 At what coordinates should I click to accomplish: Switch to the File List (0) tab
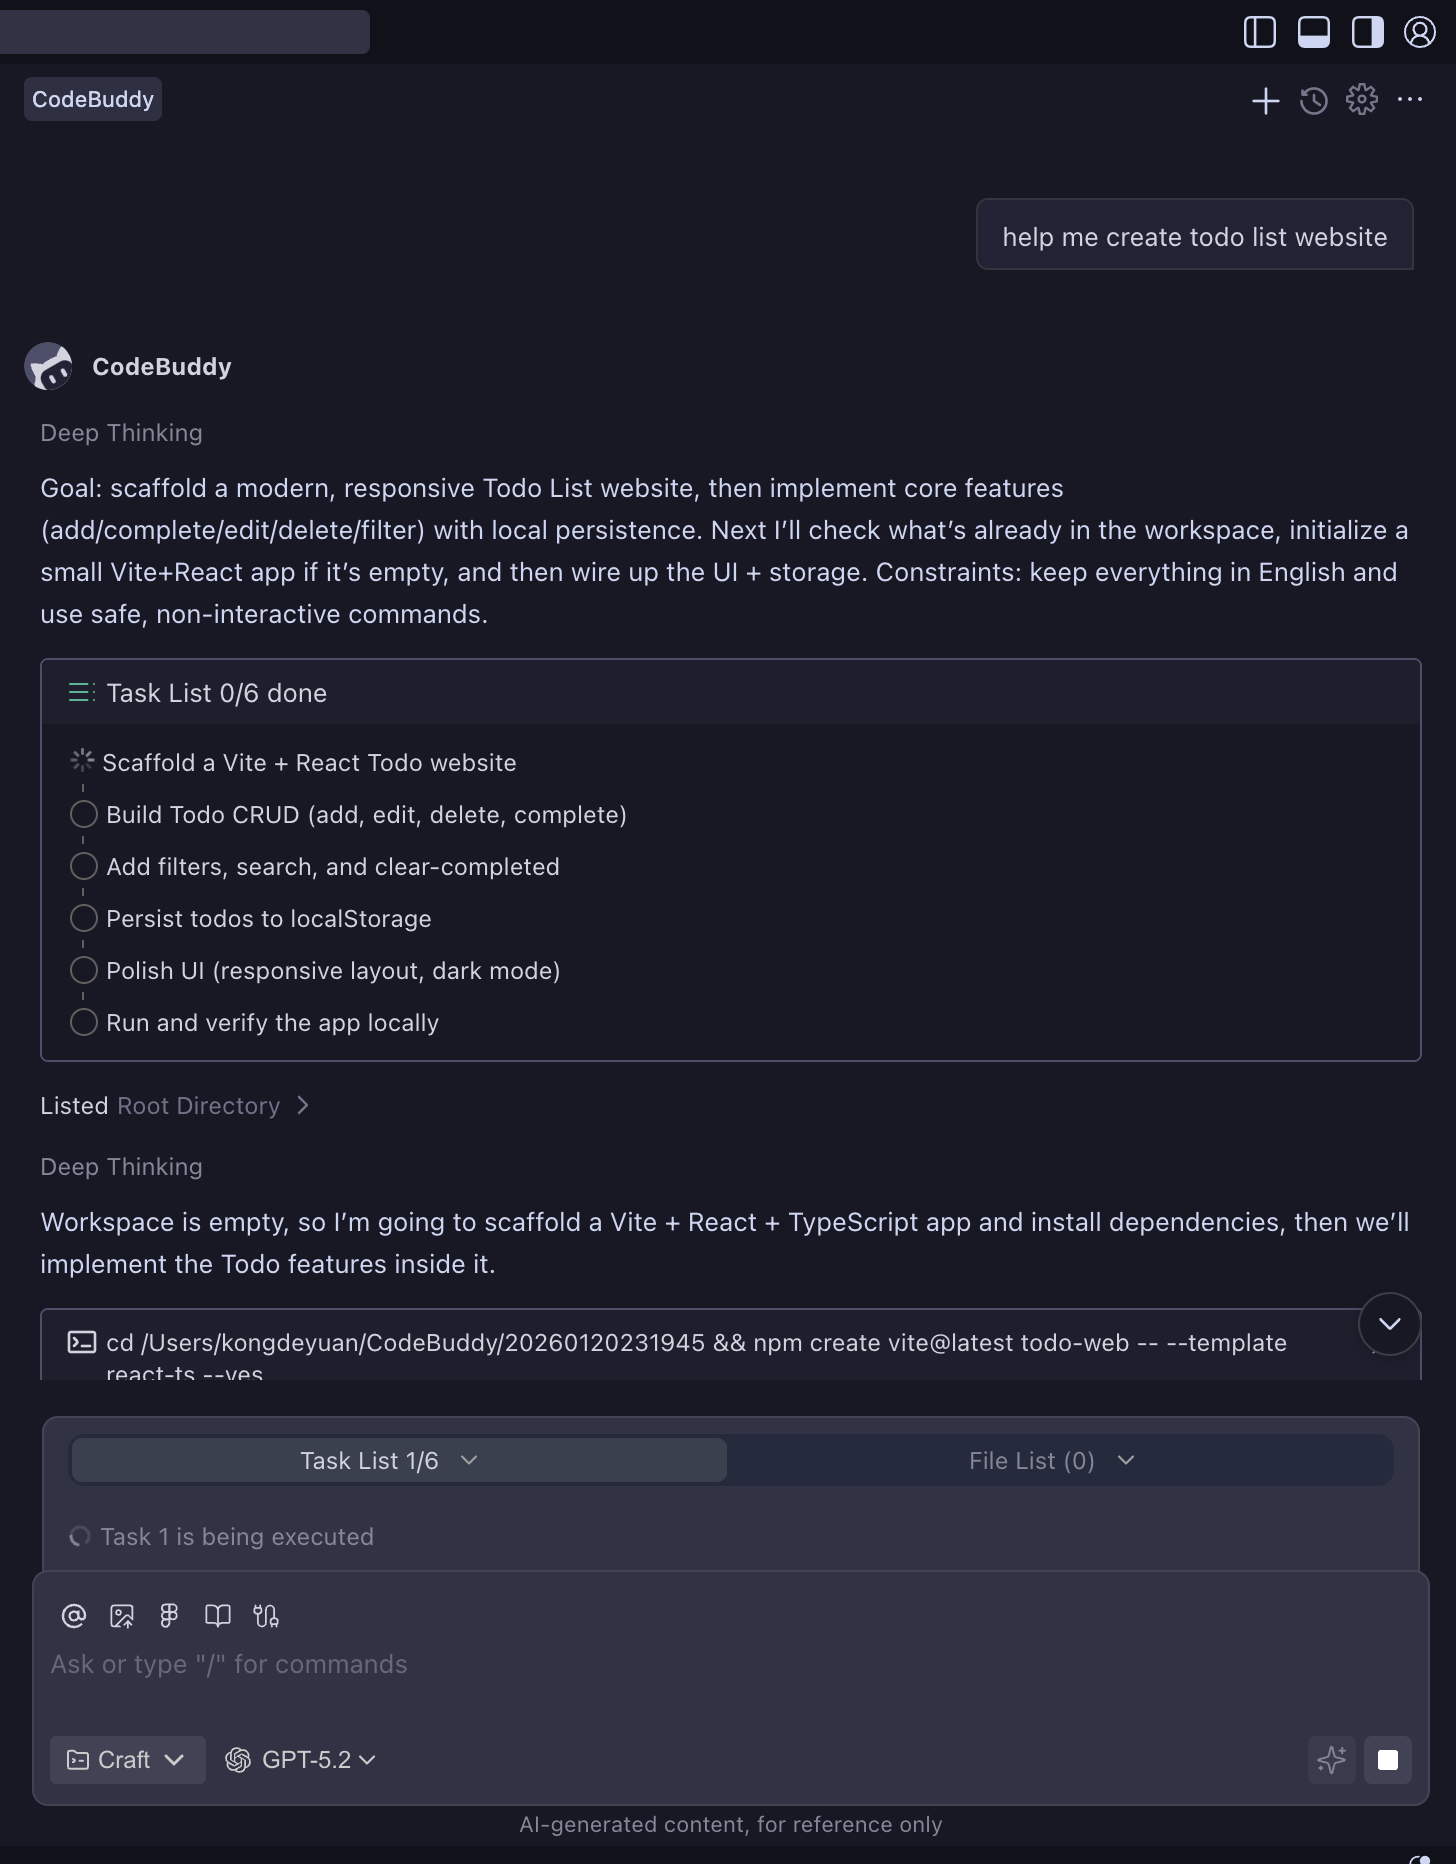[1051, 1461]
